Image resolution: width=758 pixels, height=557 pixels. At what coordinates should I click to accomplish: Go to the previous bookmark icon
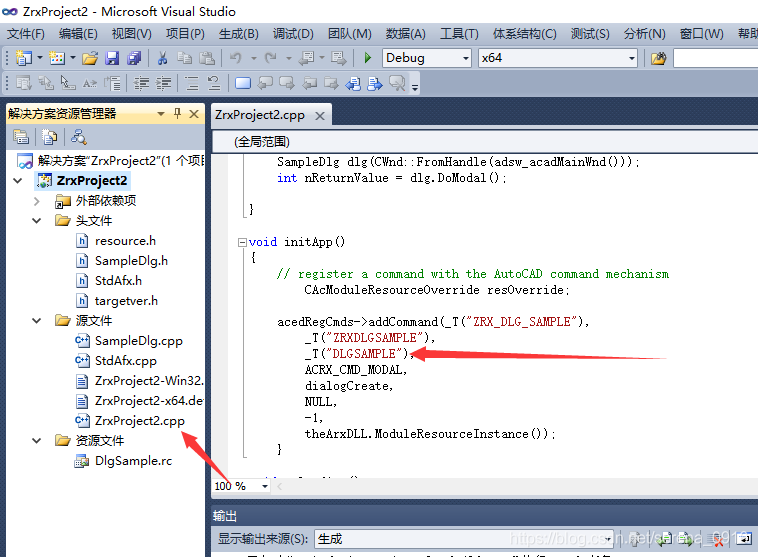click(x=265, y=84)
